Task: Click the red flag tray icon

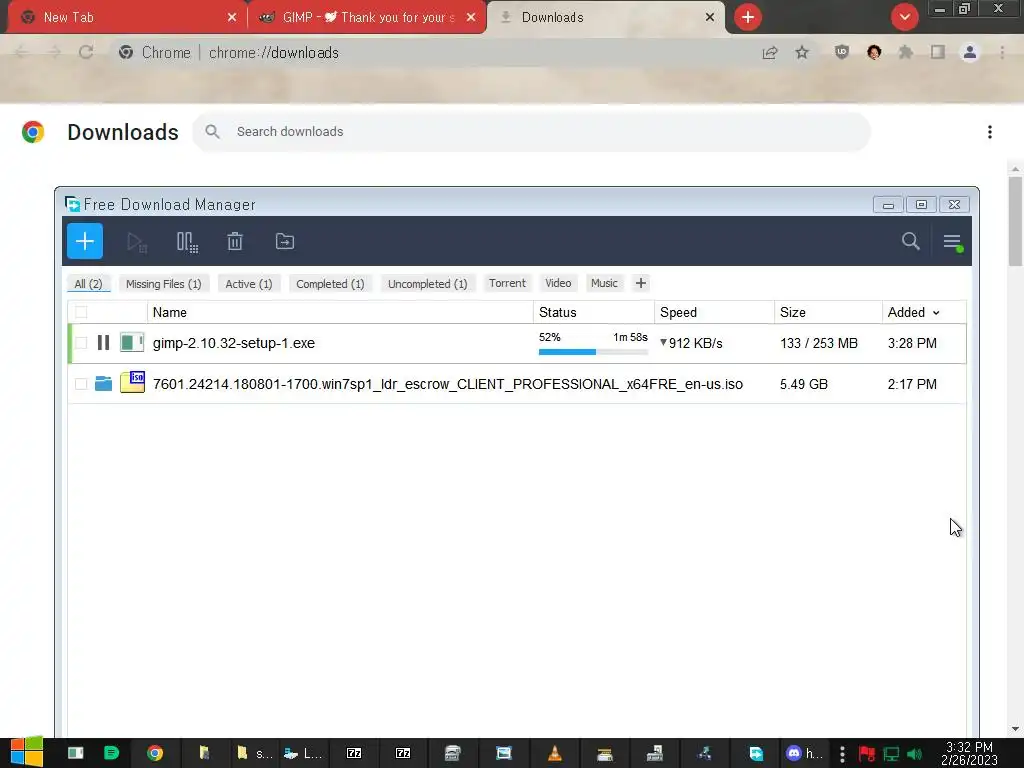Action: (867, 754)
